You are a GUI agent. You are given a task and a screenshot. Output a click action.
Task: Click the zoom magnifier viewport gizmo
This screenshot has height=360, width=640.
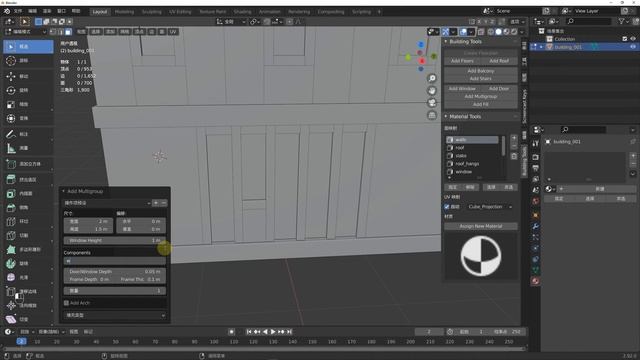pos(432,78)
